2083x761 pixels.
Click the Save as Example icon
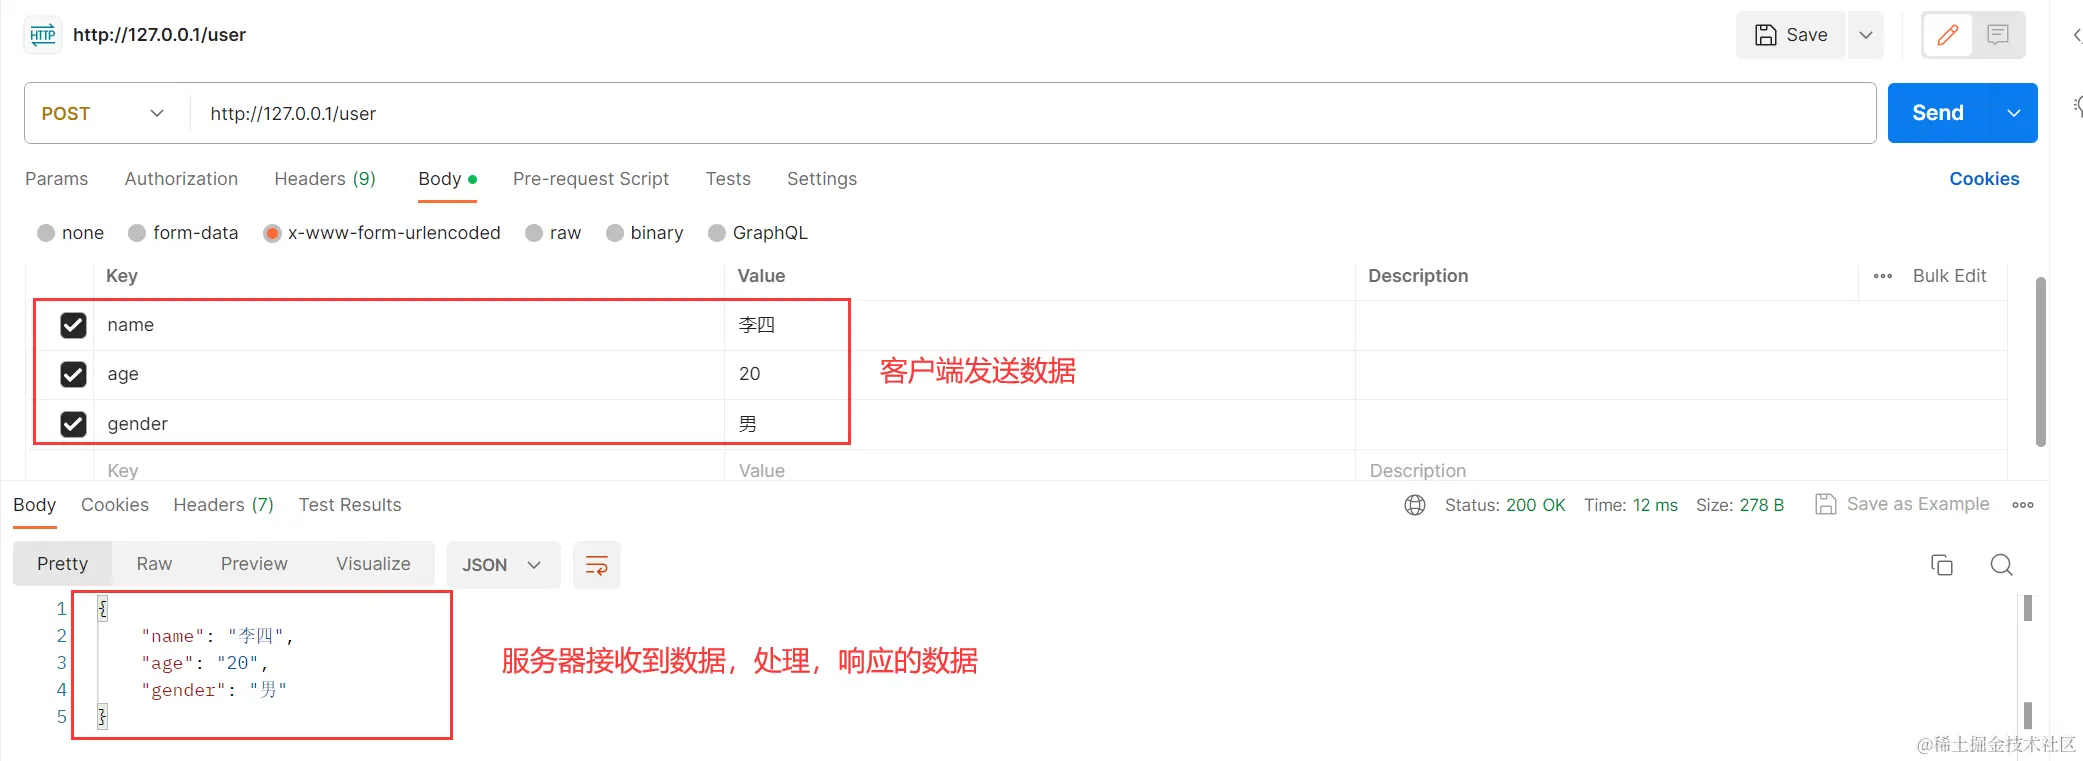point(1826,504)
